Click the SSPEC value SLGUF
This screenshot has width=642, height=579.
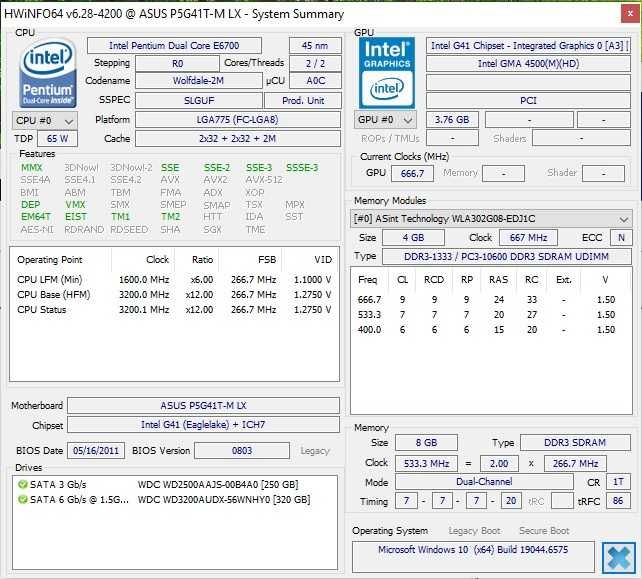tap(199, 100)
